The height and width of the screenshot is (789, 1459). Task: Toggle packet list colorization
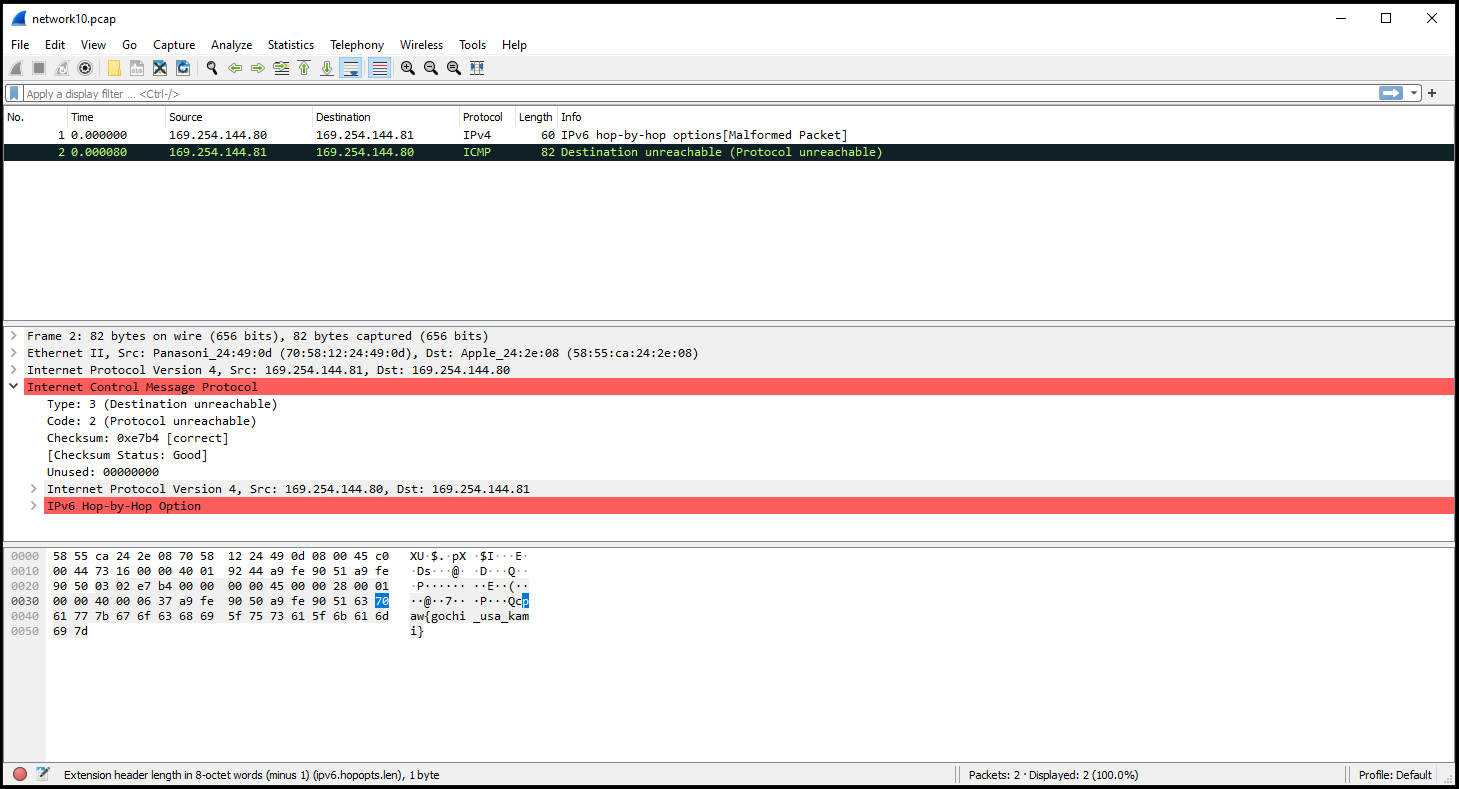point(379,68)
